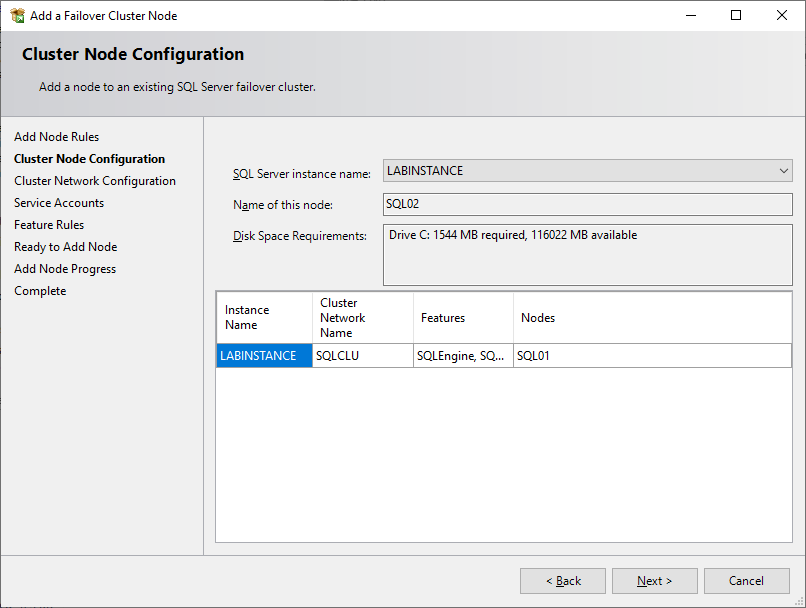The height and width of the screenshot is (608, 806).
Task: Click the Back button
Action: click(x=563, y=581)
